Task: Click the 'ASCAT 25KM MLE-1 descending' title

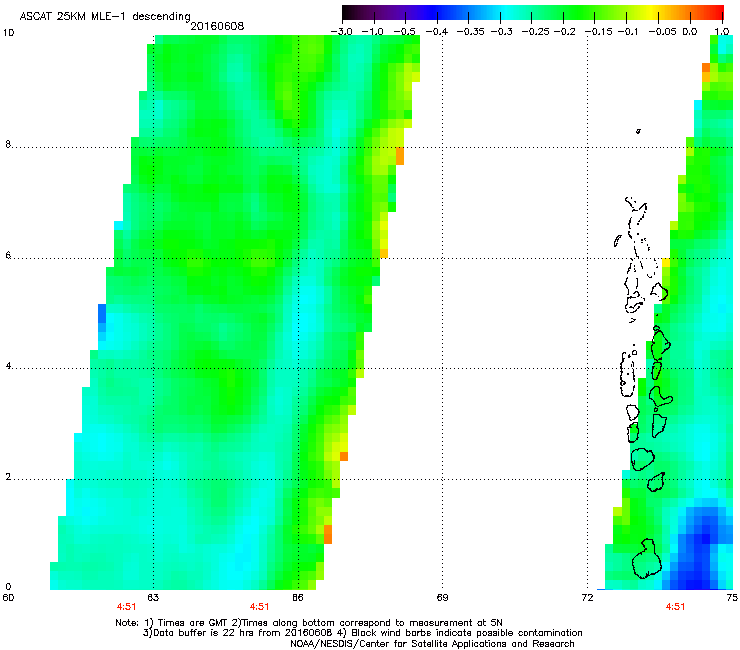Action: click(x=105, y=17)
